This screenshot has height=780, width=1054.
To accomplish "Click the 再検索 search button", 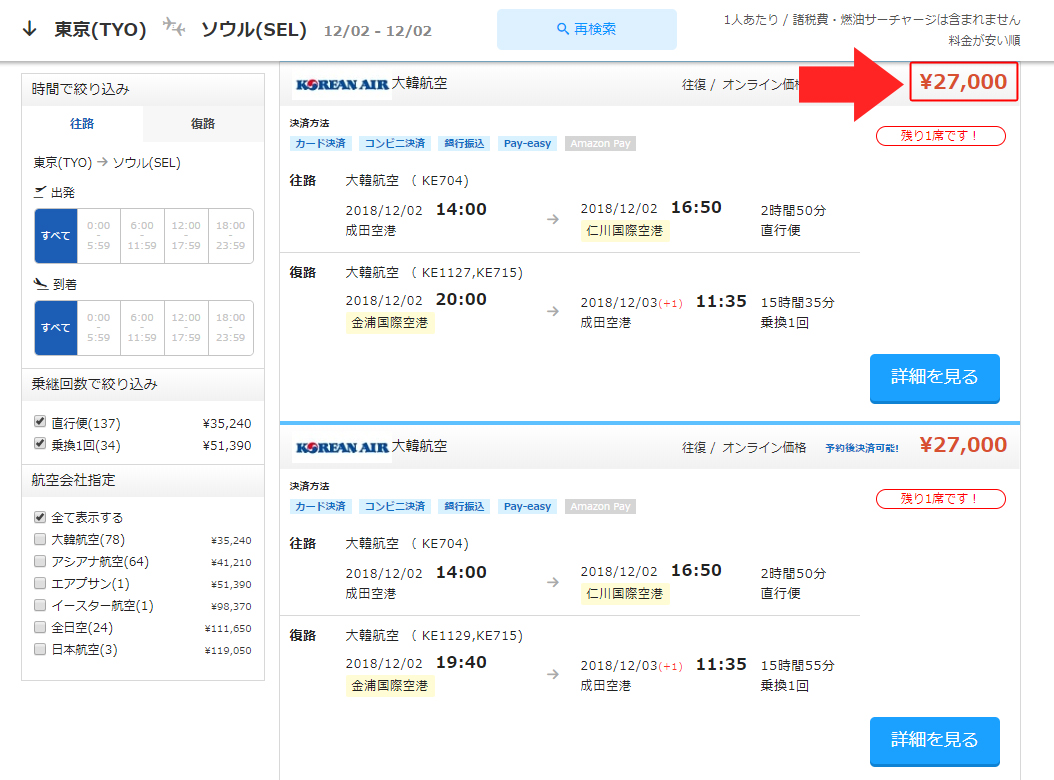I will pos(587,29).
